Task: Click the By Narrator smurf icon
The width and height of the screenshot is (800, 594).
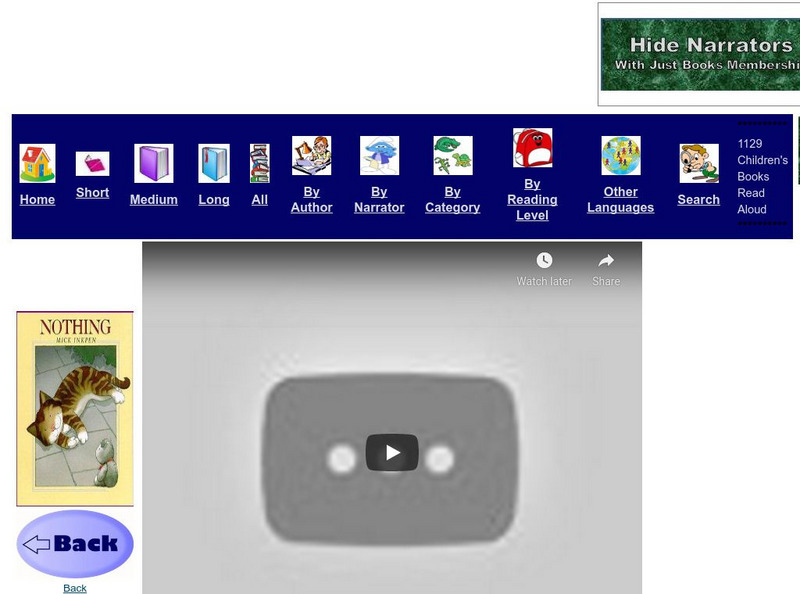Action: tap(379, 156)
